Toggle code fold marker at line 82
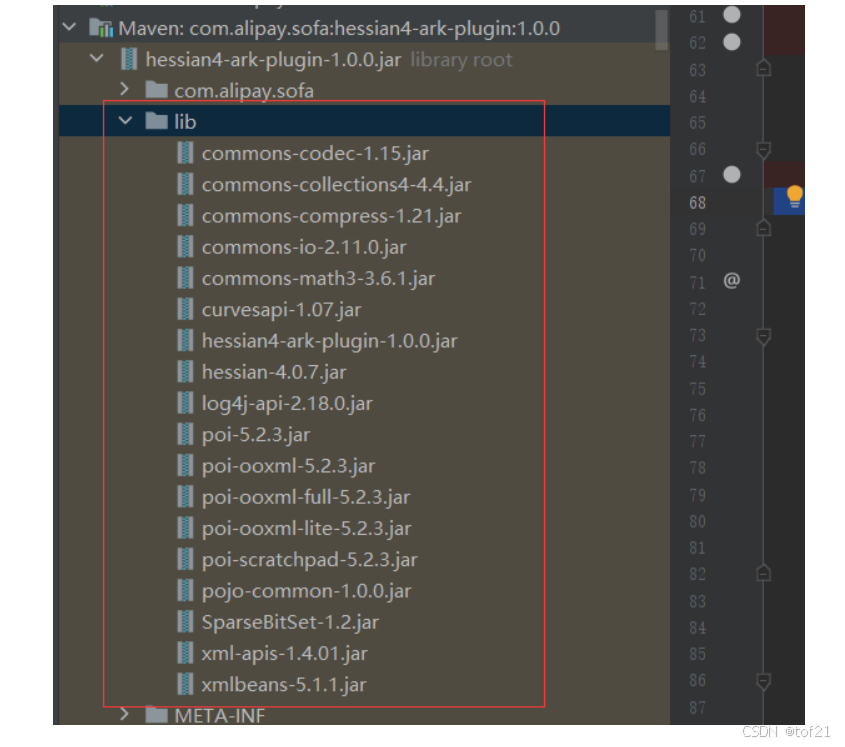845x747 pixels. pyautogui.click(x=763, y=573)
